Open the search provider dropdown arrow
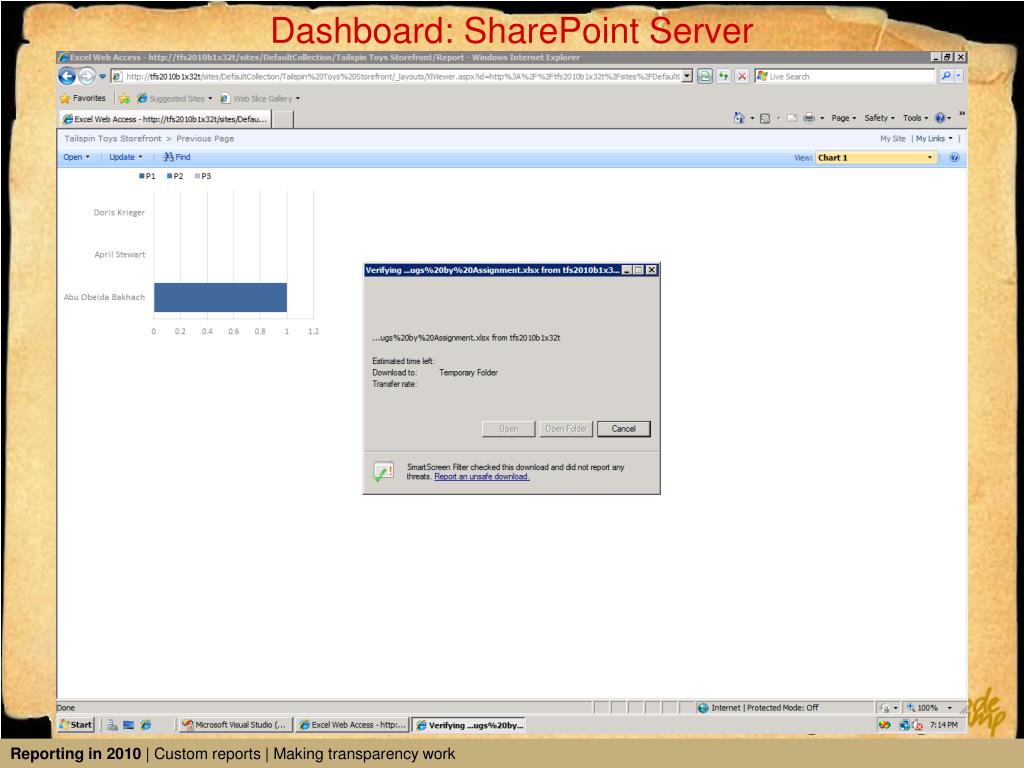Viewport: 1024px width, 768px height. pyautogui.click(x=958, y=76)
